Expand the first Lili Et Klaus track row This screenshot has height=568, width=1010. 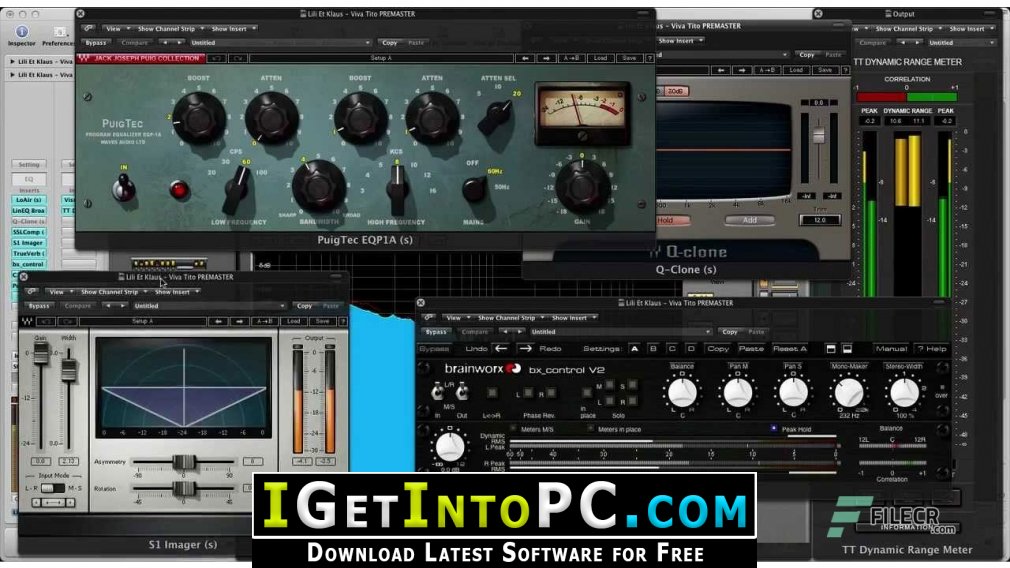coord(12,62)
